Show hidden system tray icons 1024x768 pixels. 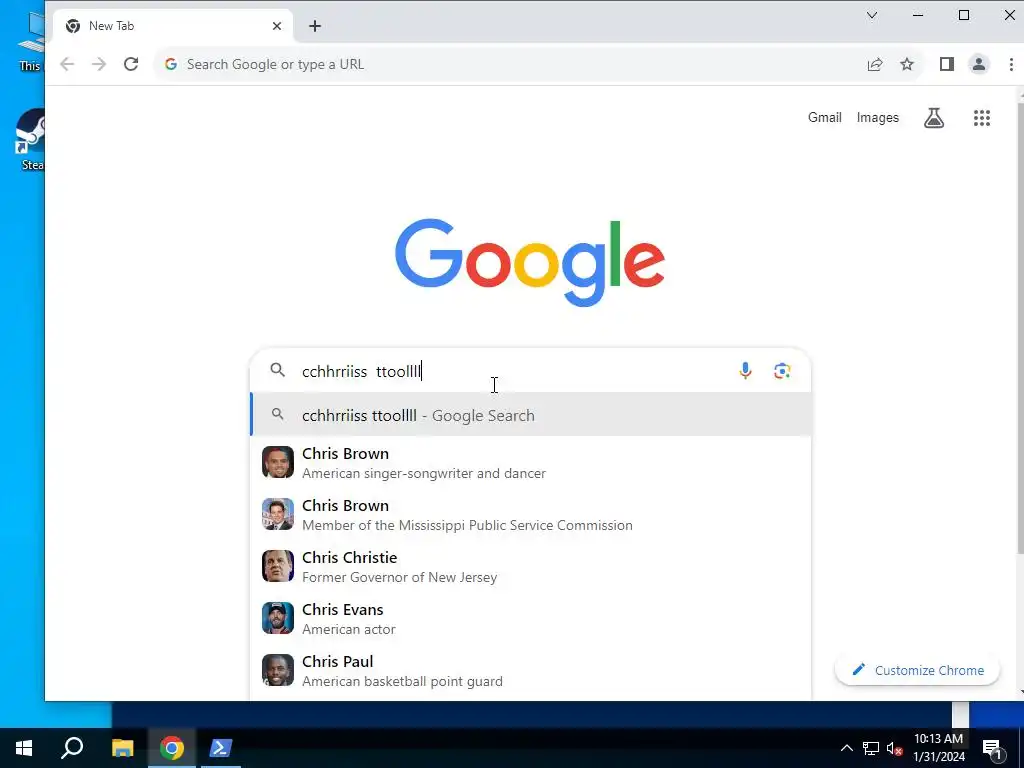pos(846,748)
